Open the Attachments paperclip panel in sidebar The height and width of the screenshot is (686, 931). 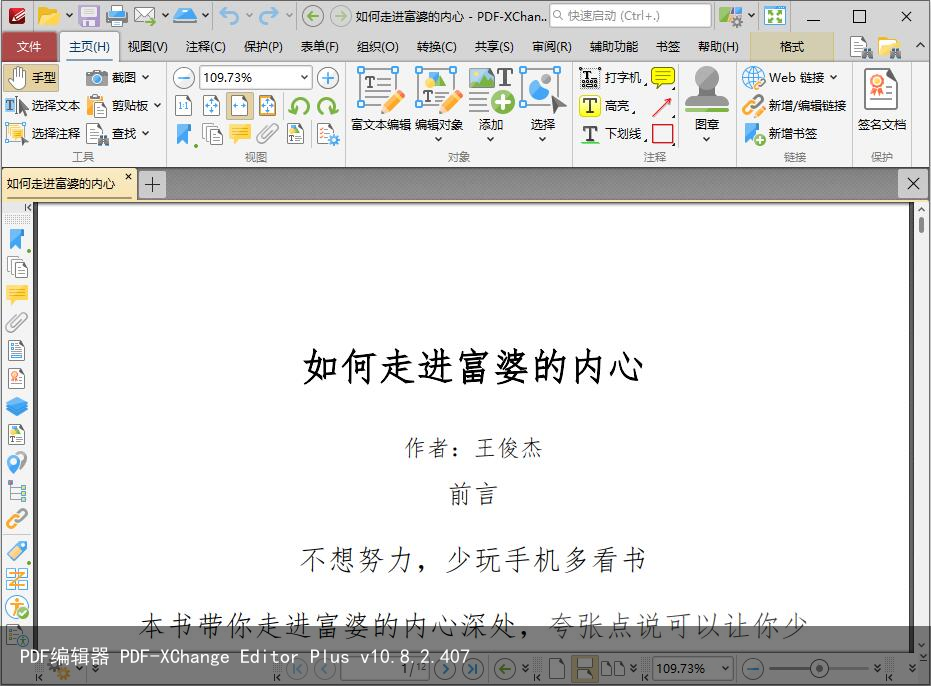[17, 323]
